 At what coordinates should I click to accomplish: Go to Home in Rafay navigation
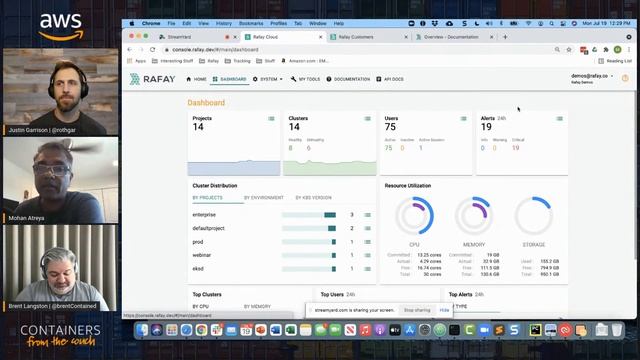[196, 79]
